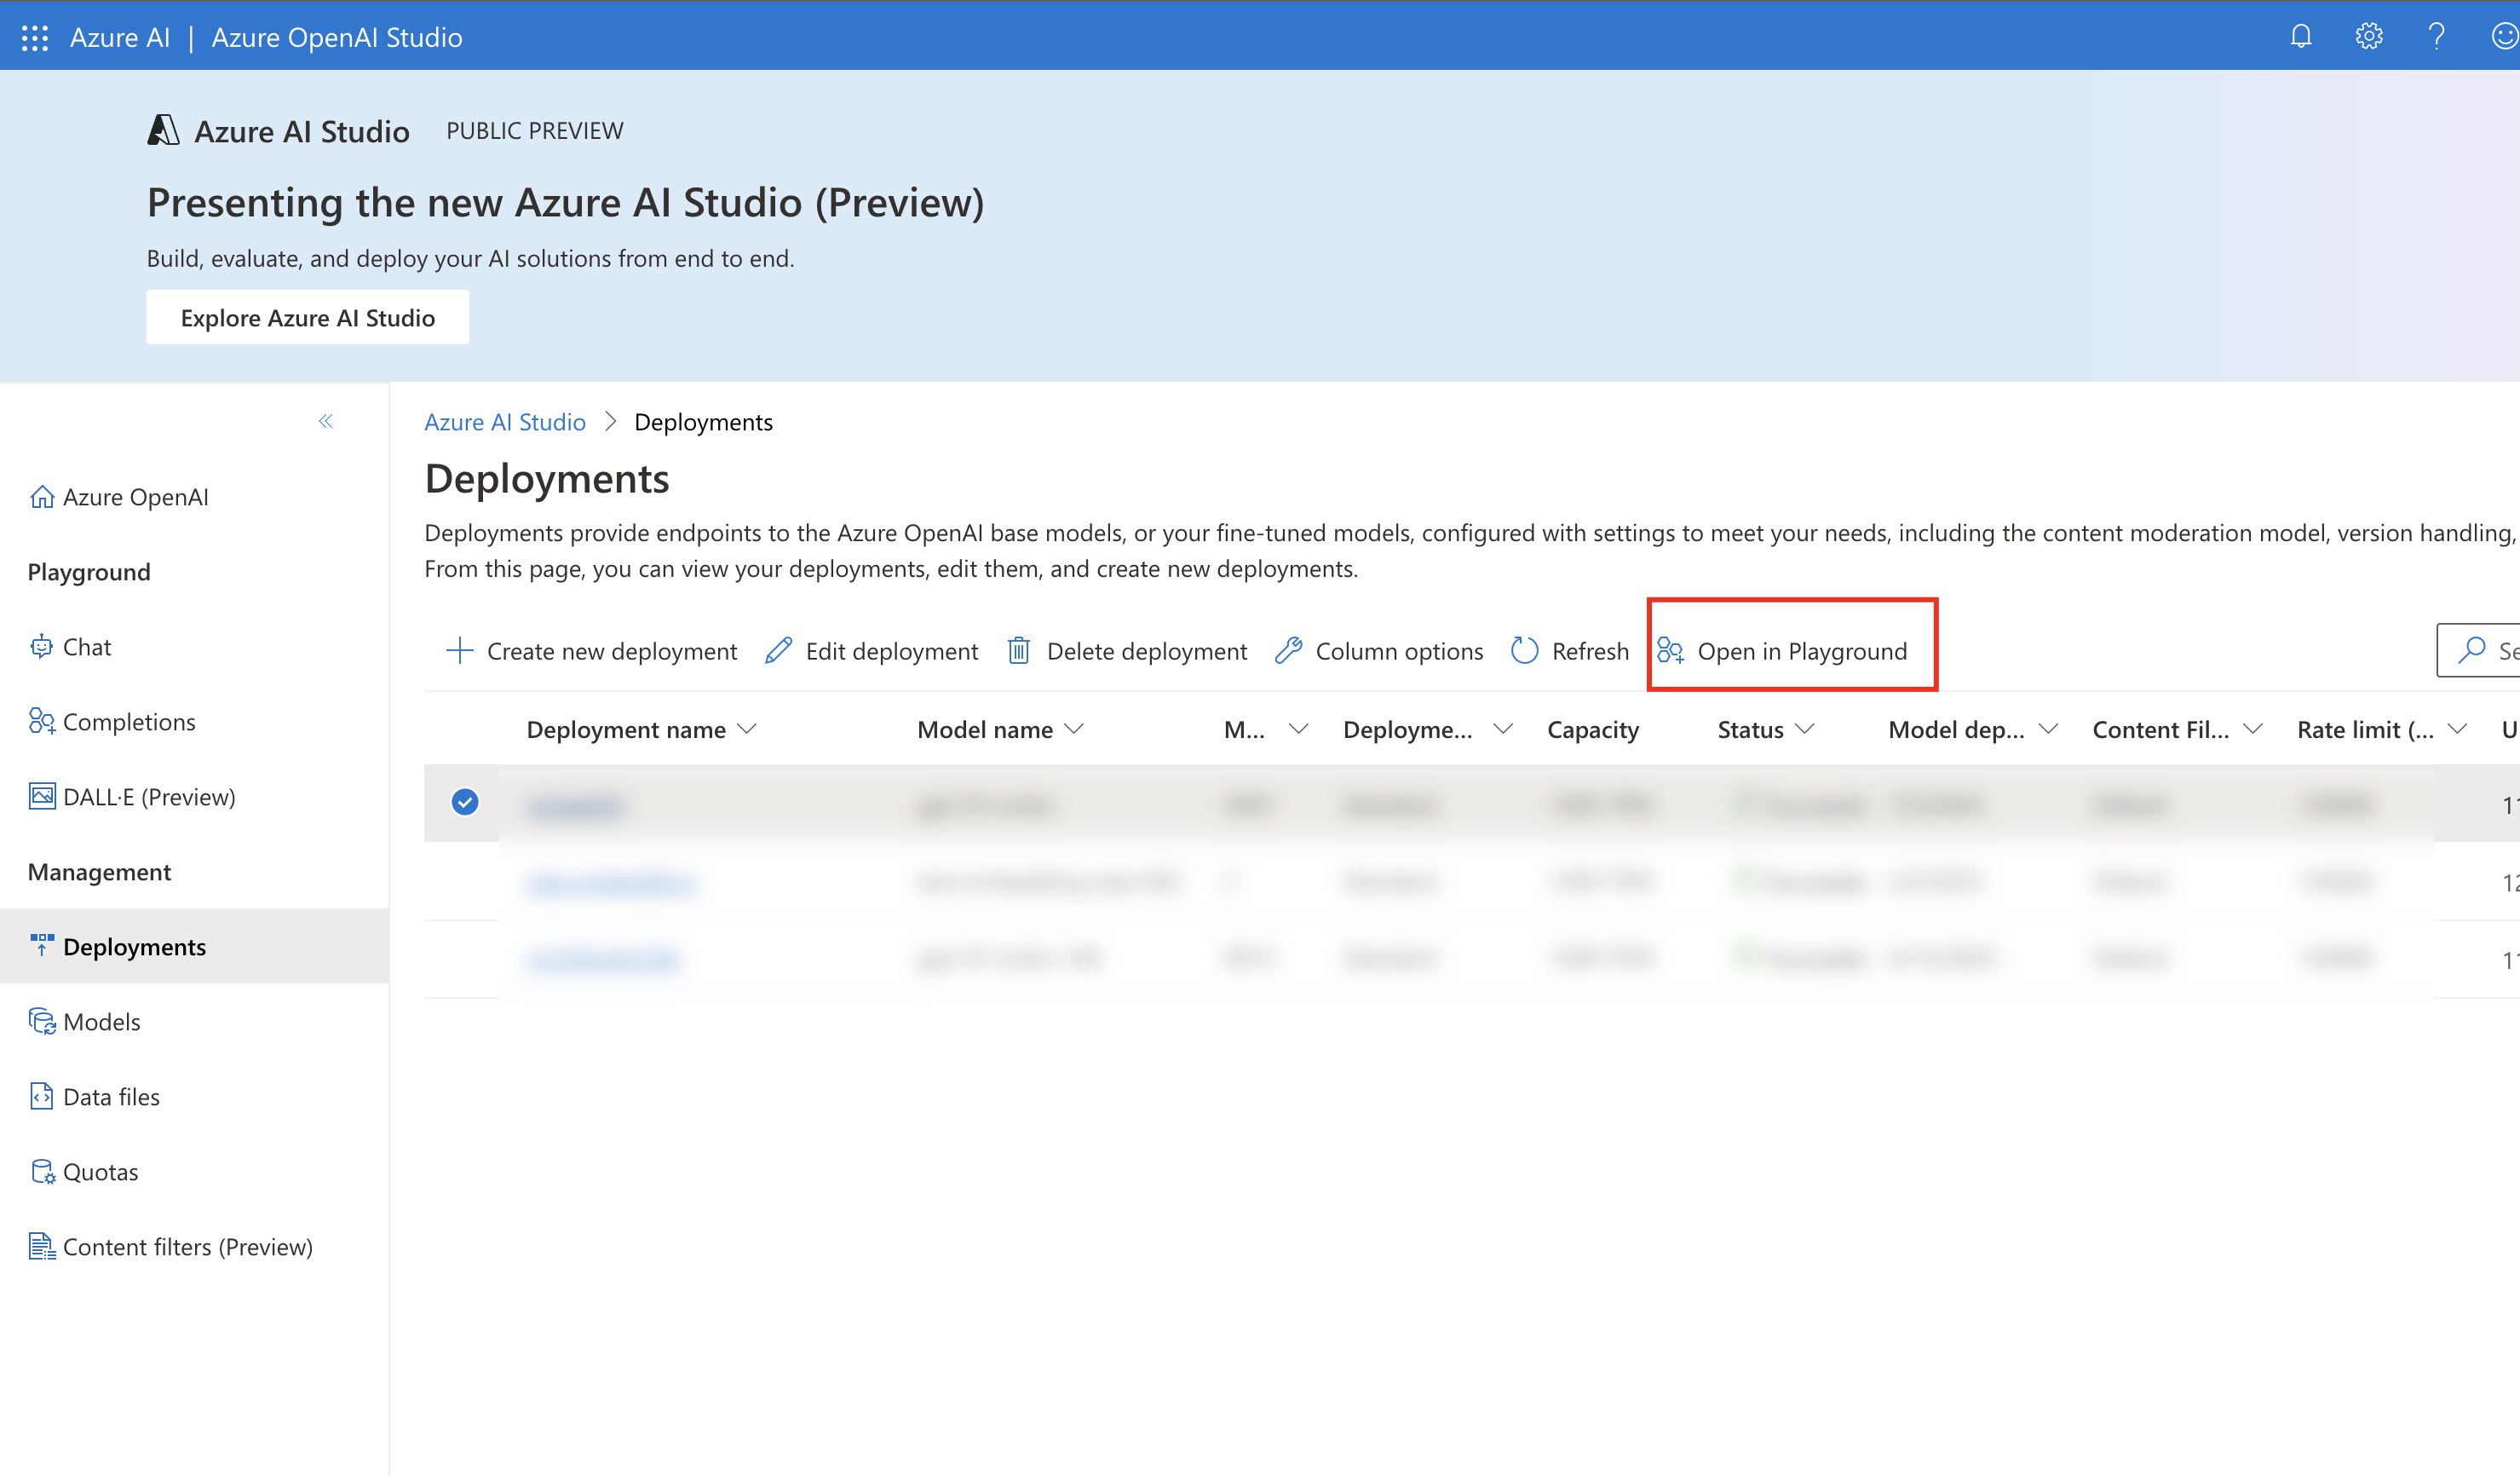Click the wrench column options icon
This screenshot has height=1476, width=2520.
tap(1288, 651)
